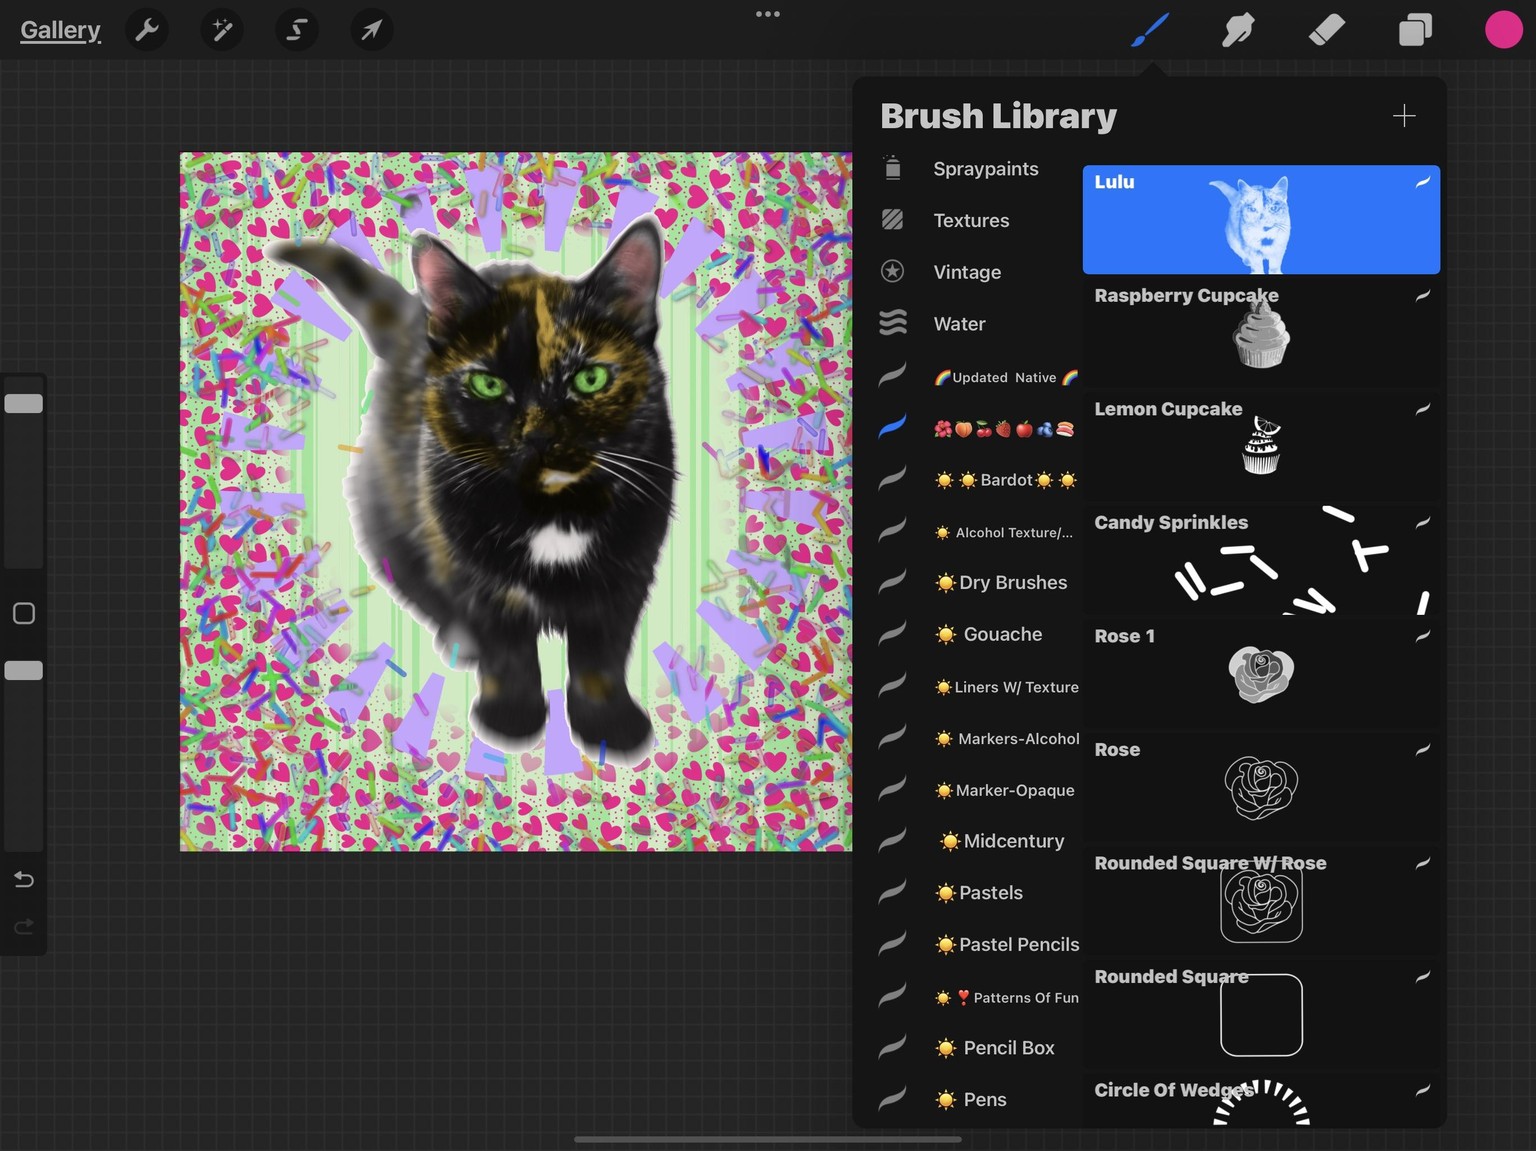
Task: Open the Textures brush set
Action: pyautogui.click(x=979, y=220)
